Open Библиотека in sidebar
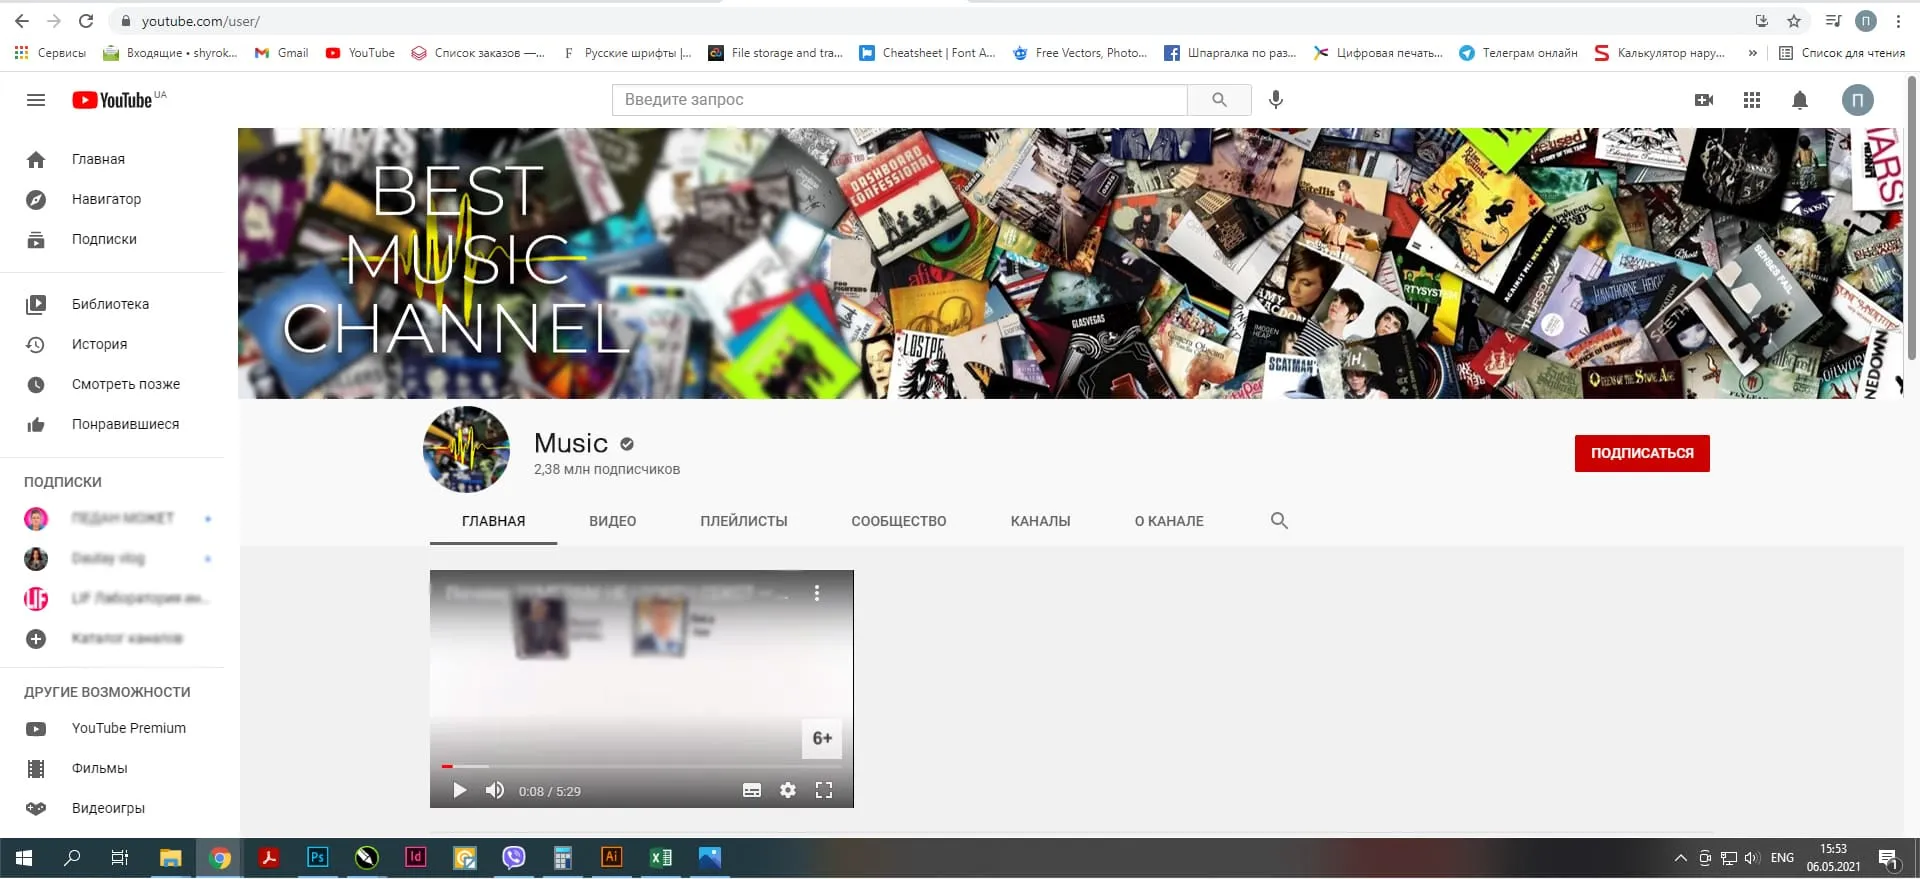Screen dimensions: 1920x879 tap(112, 304)
